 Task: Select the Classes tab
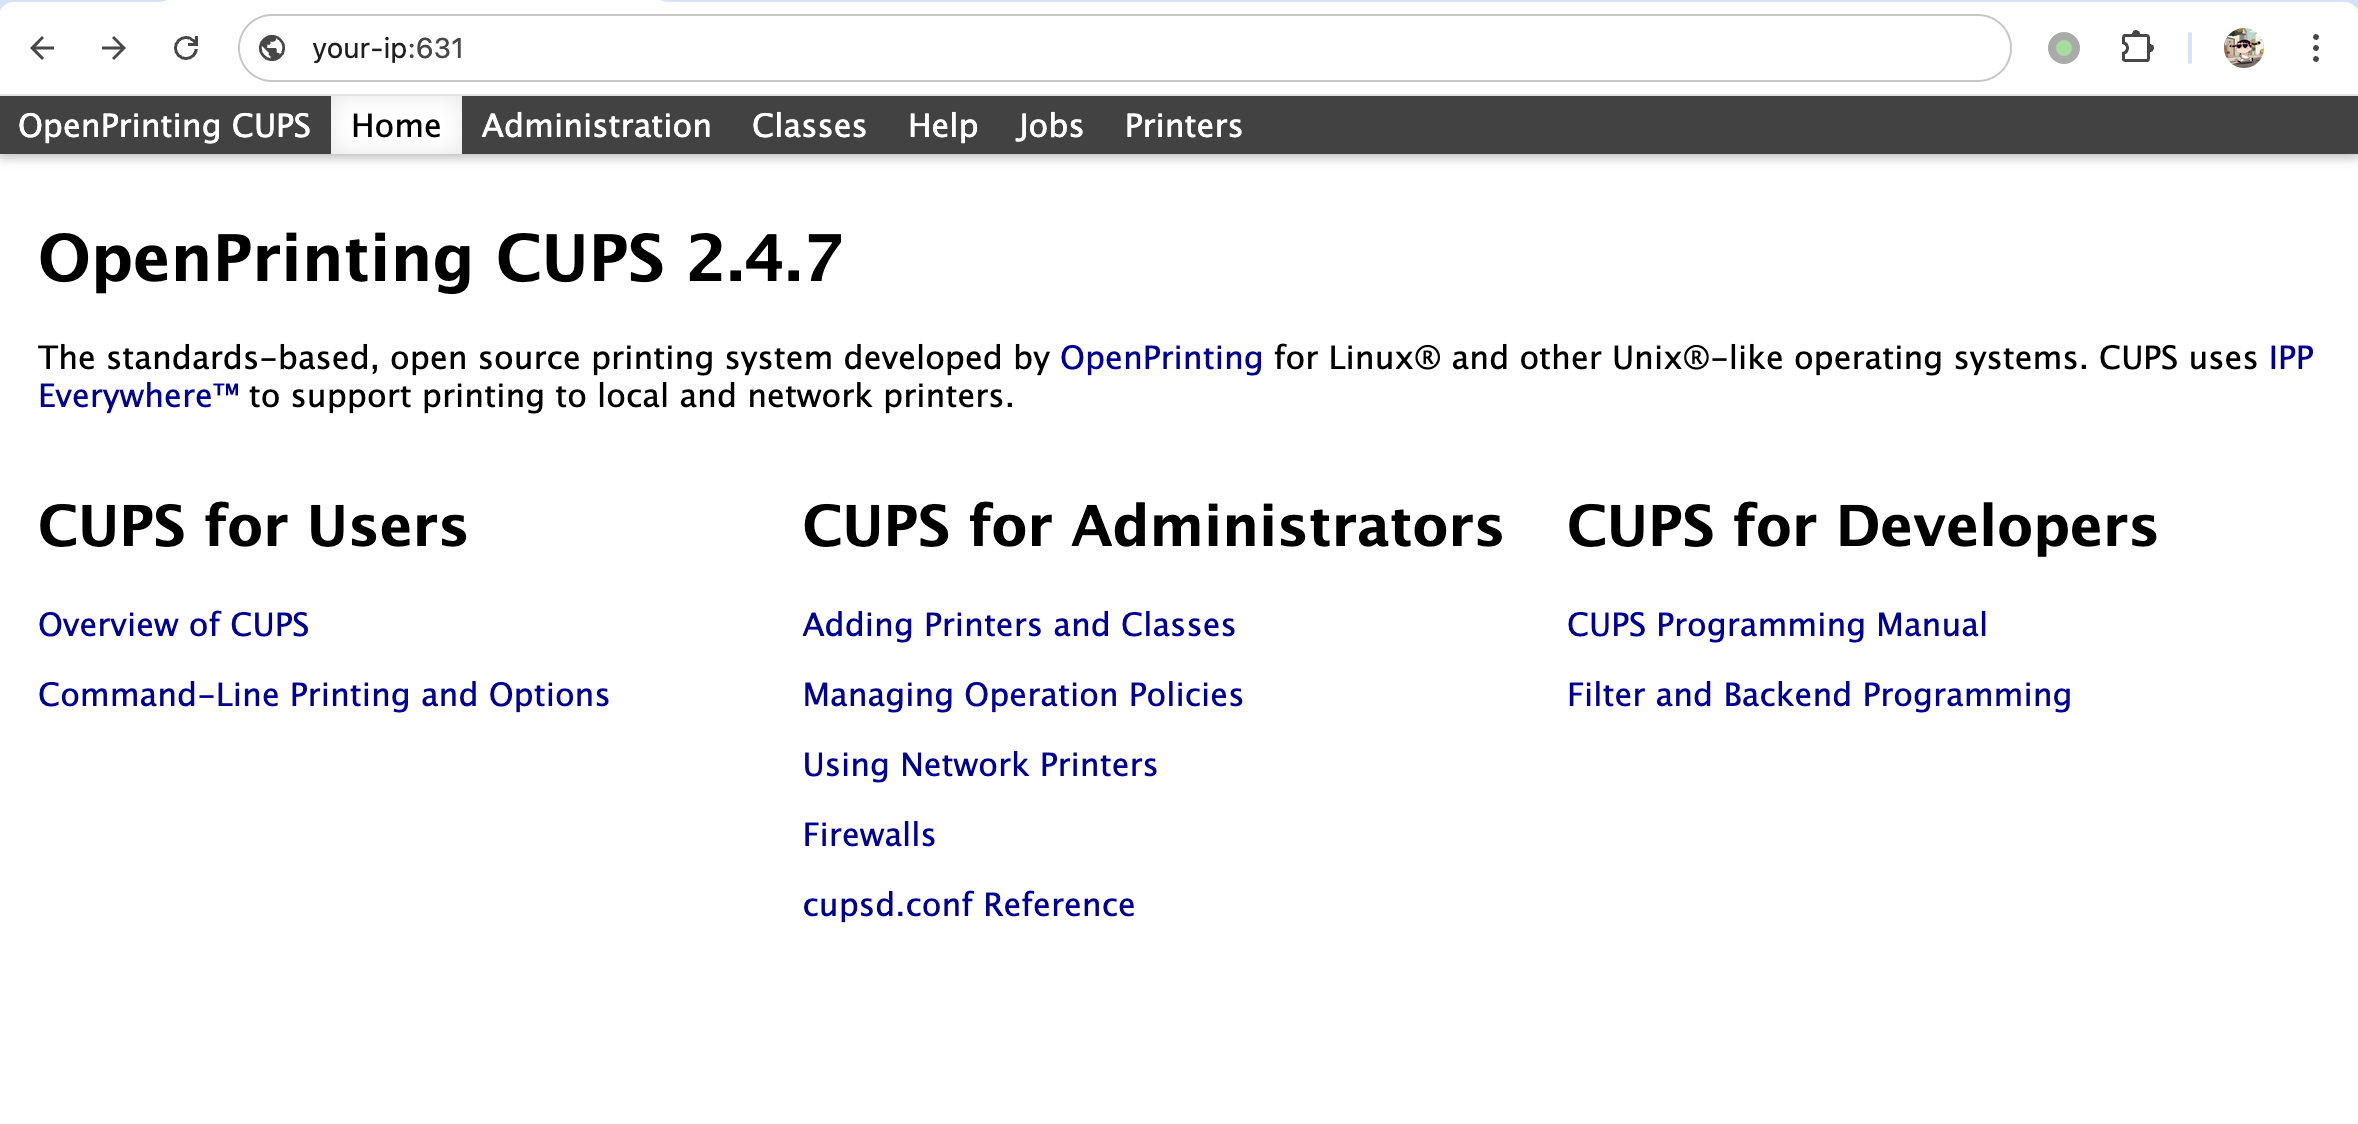click(809, 126)
